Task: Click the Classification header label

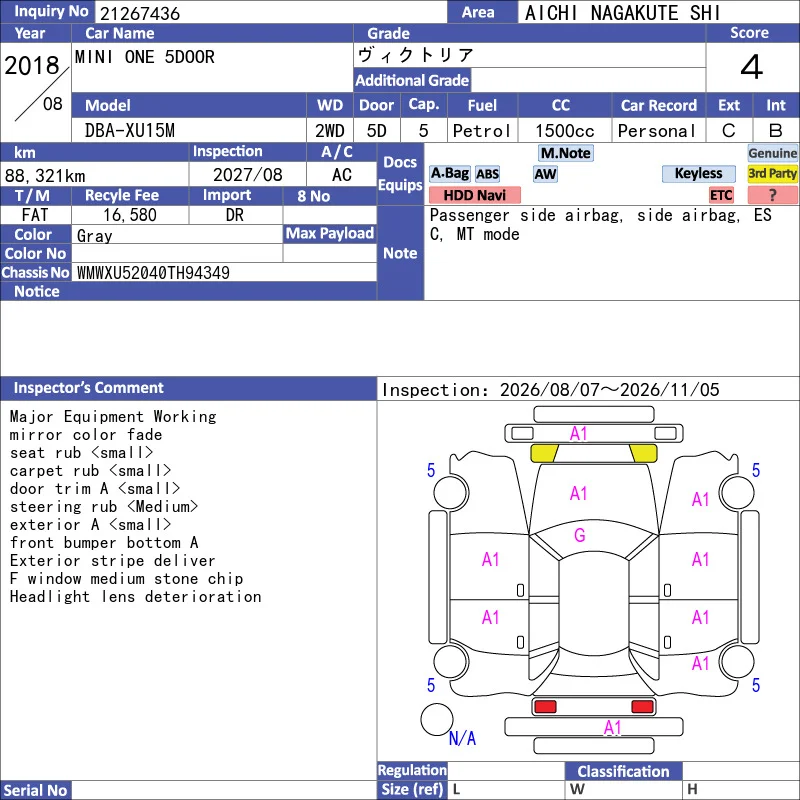Action: point(623,771)
